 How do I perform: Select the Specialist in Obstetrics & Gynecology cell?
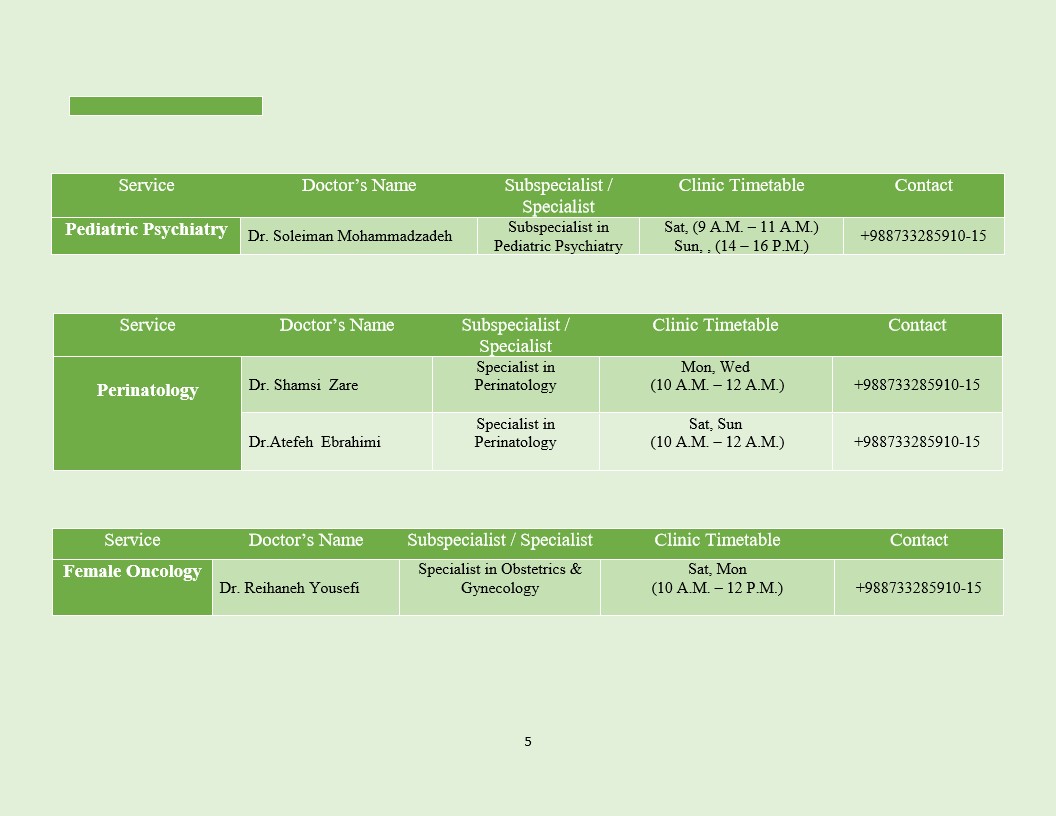pyautogui.click(x=499, y=579)
